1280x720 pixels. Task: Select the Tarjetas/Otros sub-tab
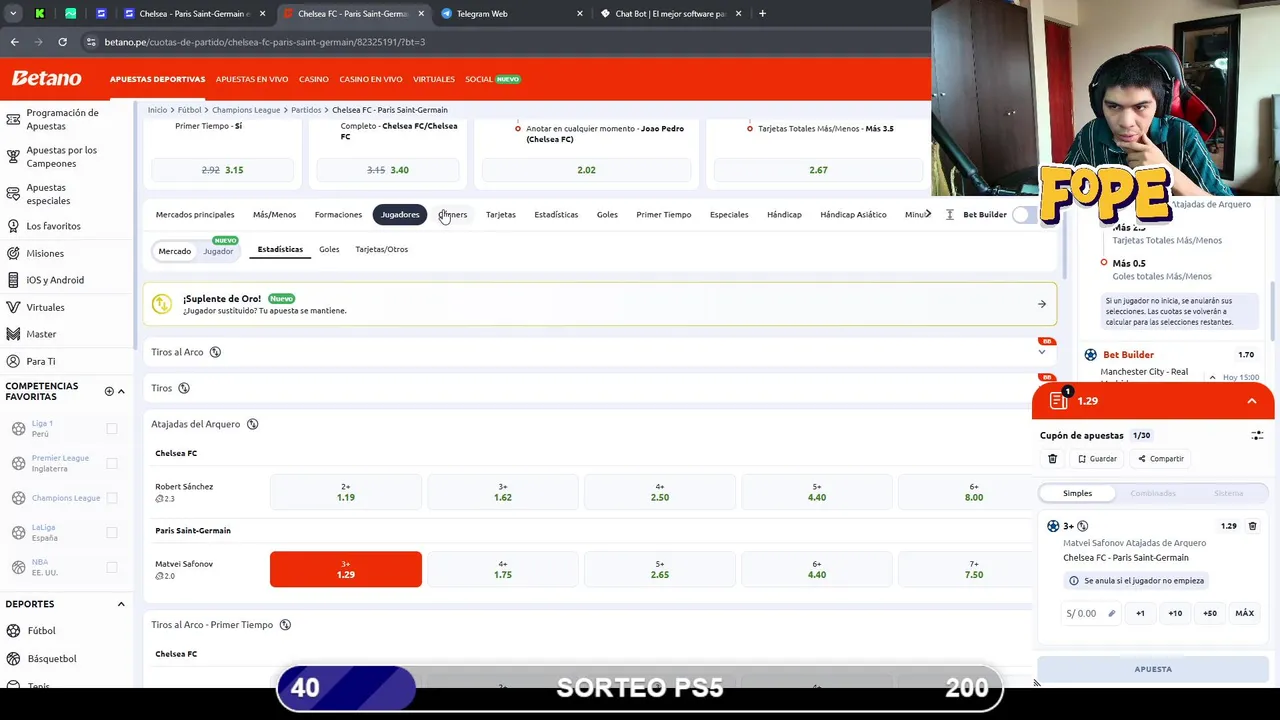pyautogui.click(x=381, y=249)
